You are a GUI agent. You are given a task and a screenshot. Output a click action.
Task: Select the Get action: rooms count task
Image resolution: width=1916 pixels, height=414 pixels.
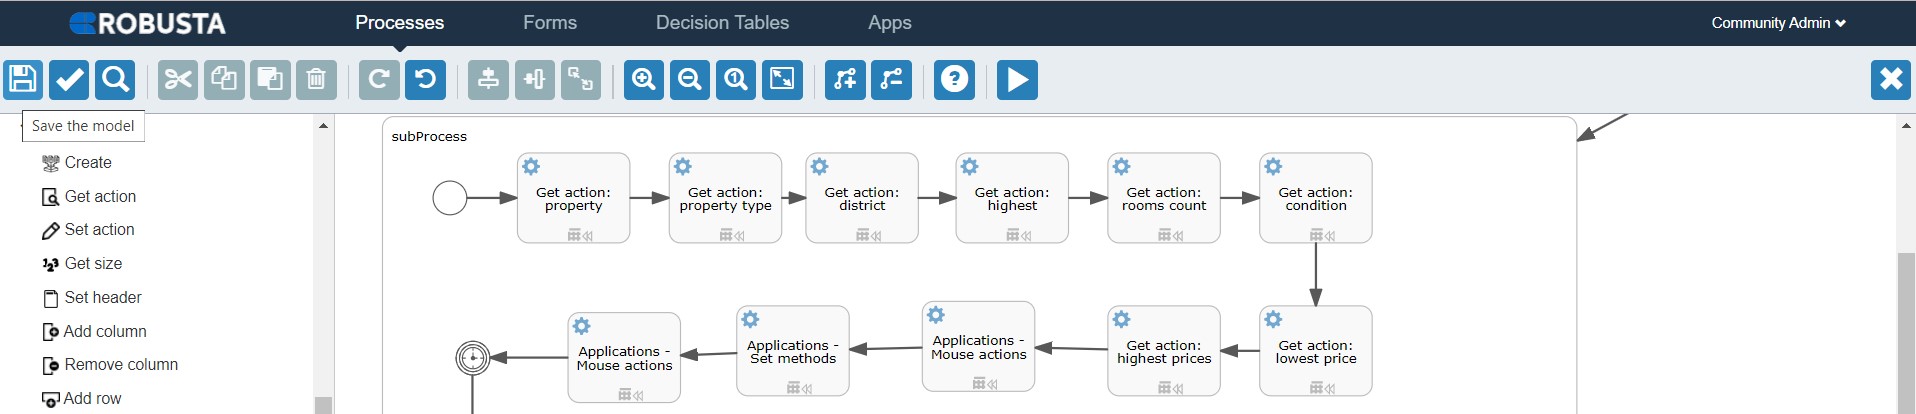[x=1164, y=198]
